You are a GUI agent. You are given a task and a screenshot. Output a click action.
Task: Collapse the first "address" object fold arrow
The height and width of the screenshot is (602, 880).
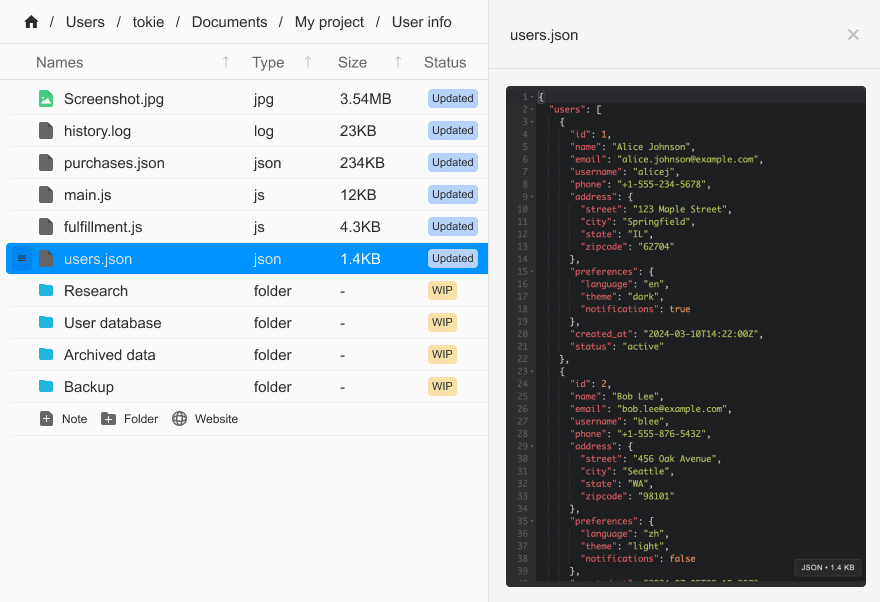point(533,197)
